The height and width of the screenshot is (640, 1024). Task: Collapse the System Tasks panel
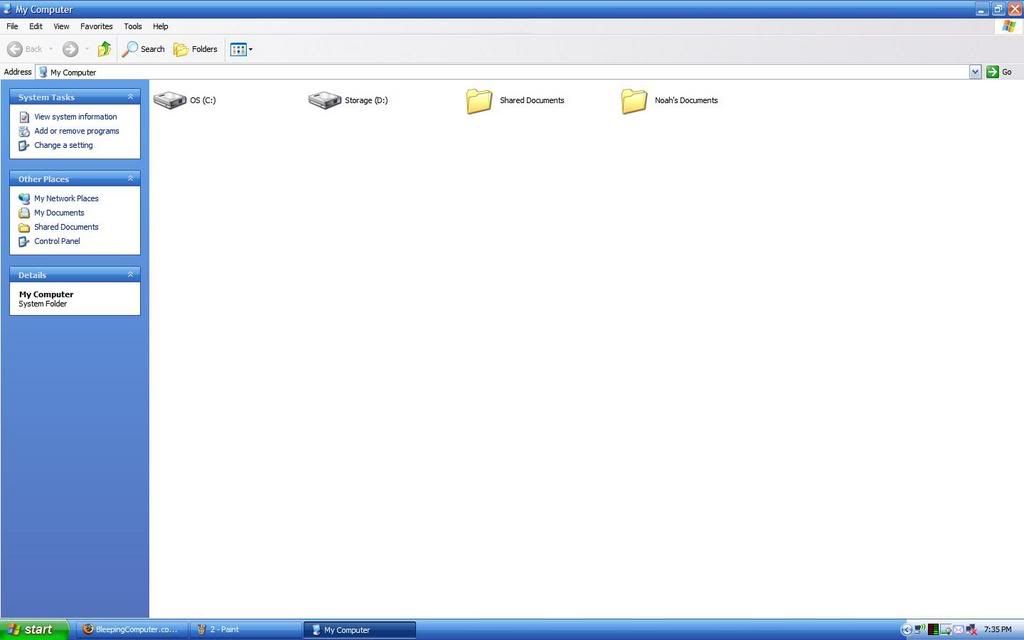(x=131, y=97)
